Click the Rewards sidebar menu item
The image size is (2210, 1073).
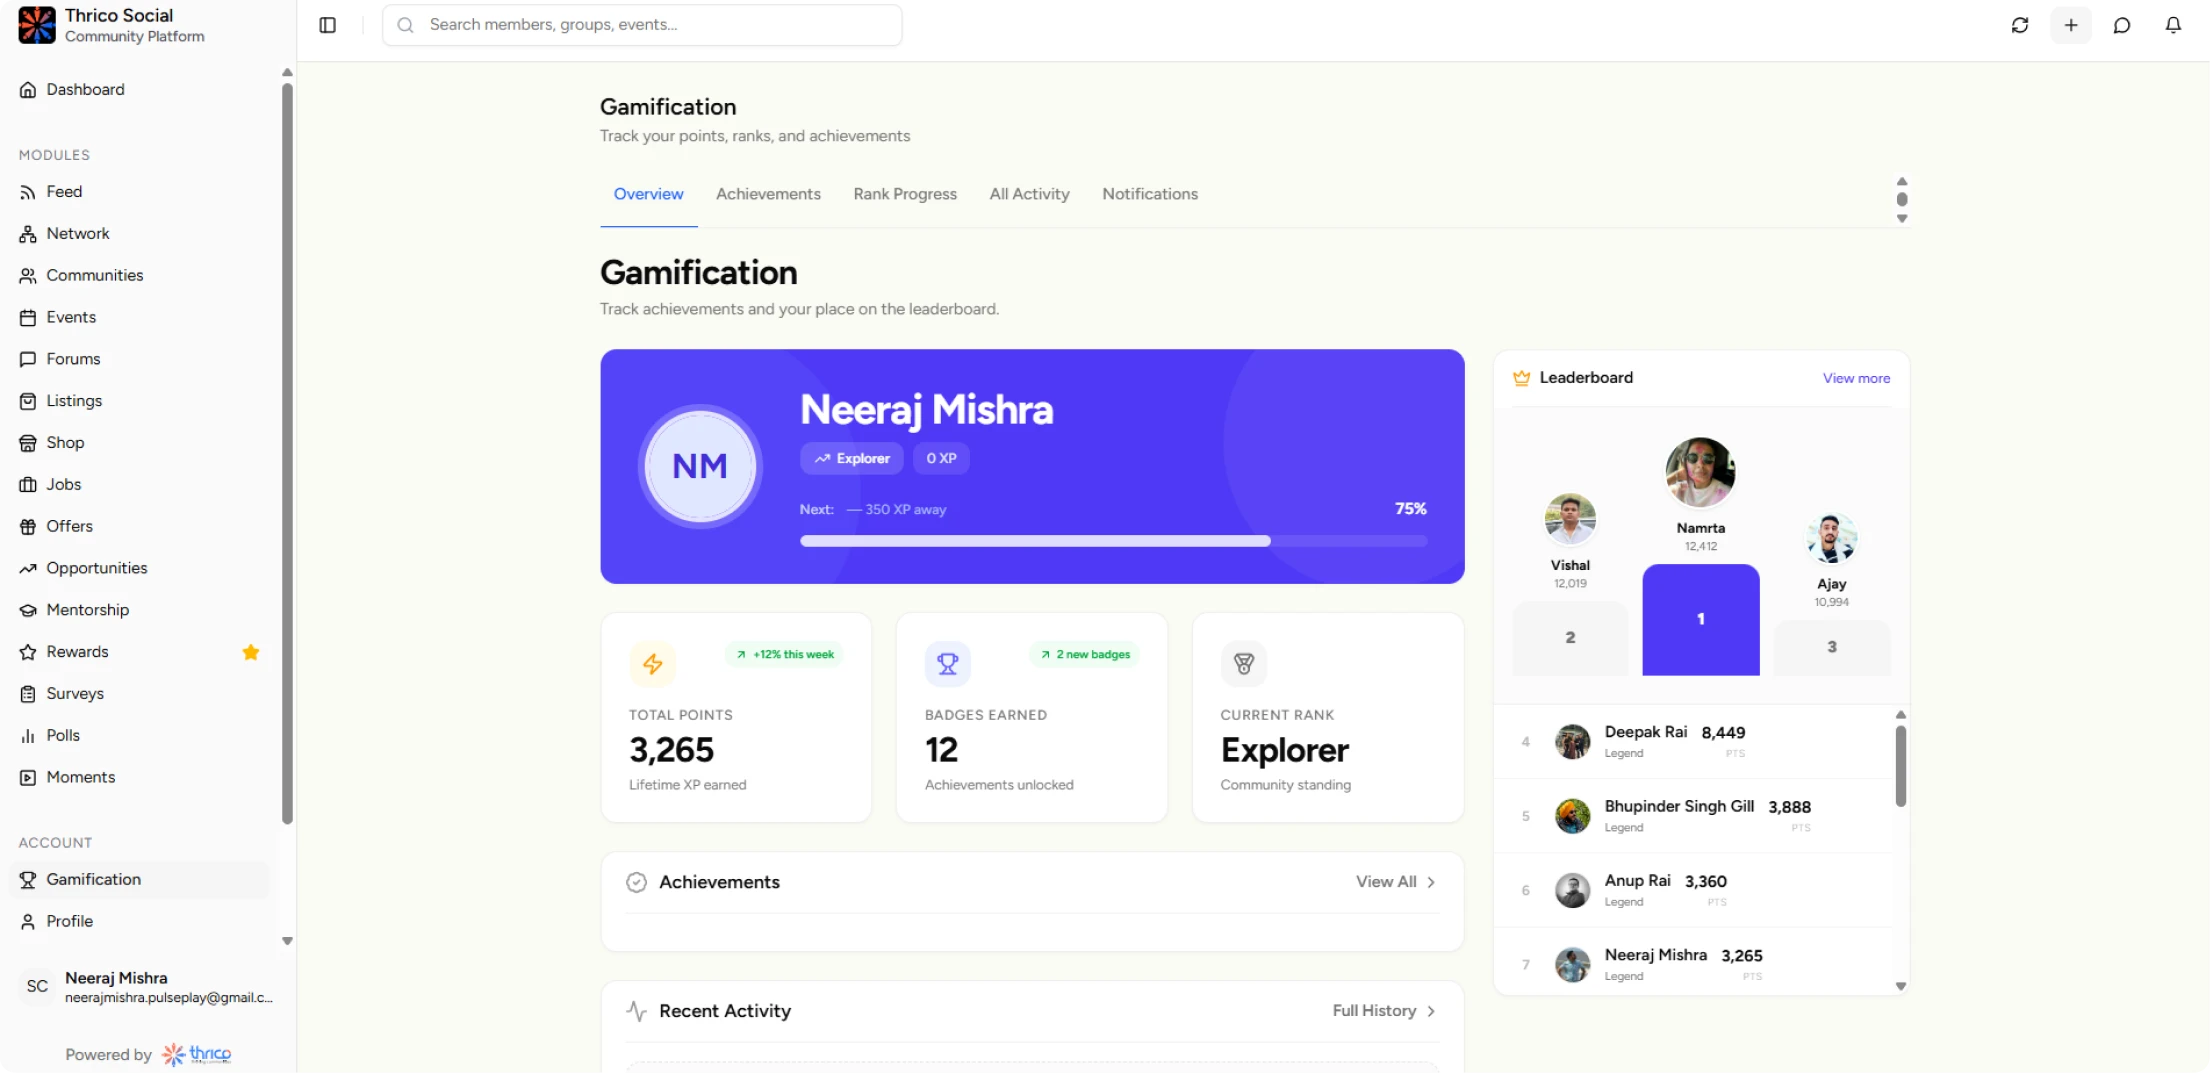click(x=139, y=652)
